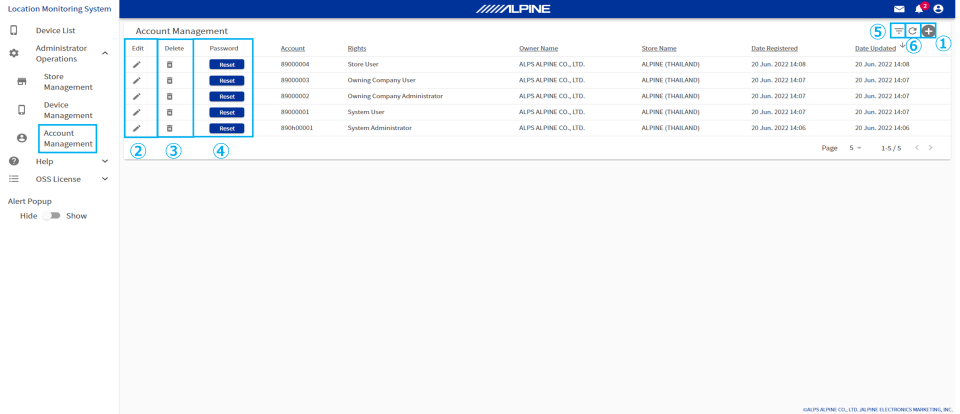Select the Store User rights cell
This screenshot has height=414, width=960.
[x=363, y=64]
